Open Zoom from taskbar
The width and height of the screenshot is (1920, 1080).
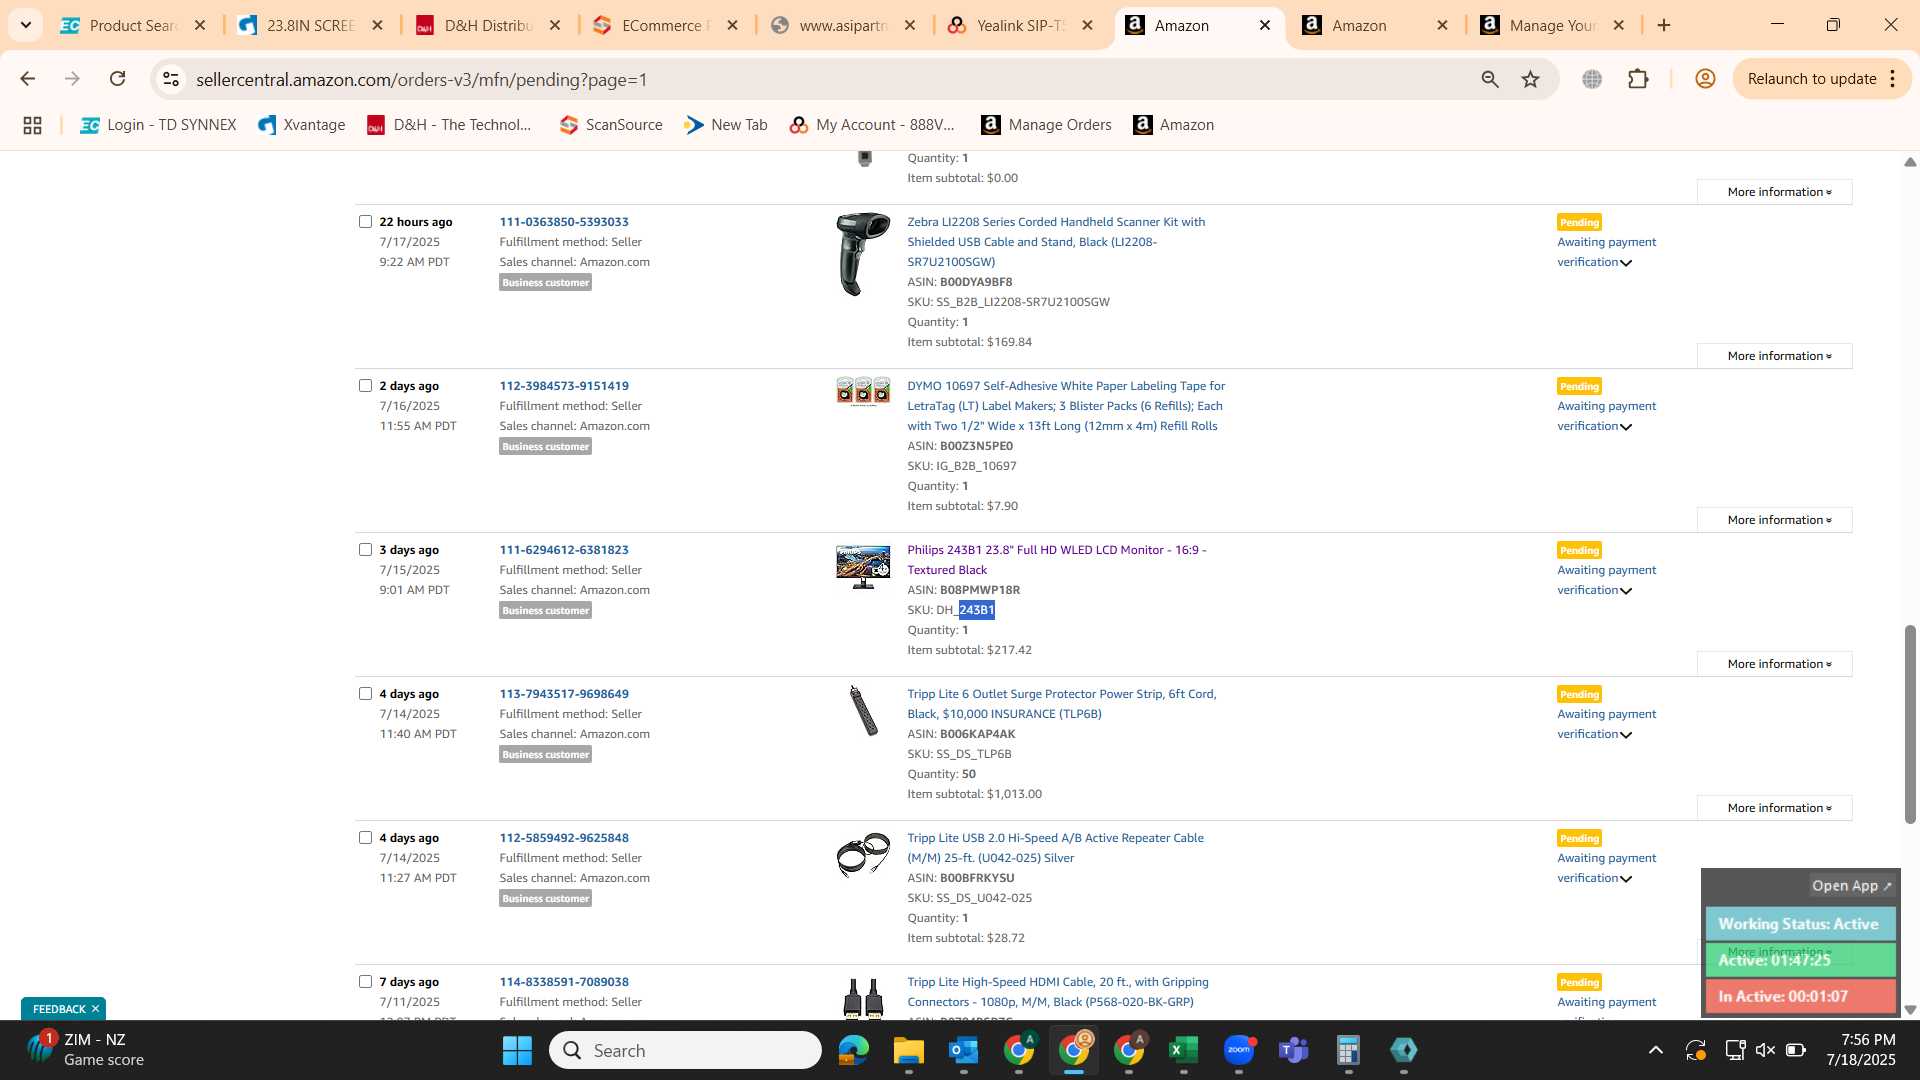(x=1238, y=1050)
